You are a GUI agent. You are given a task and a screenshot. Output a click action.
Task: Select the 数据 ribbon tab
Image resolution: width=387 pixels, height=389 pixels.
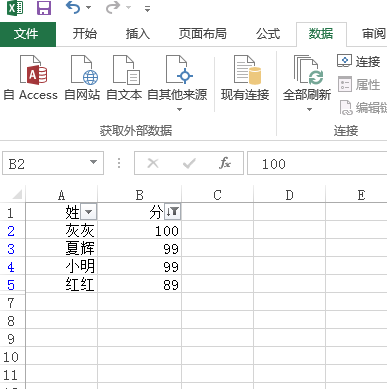click(x=321, y=34)
